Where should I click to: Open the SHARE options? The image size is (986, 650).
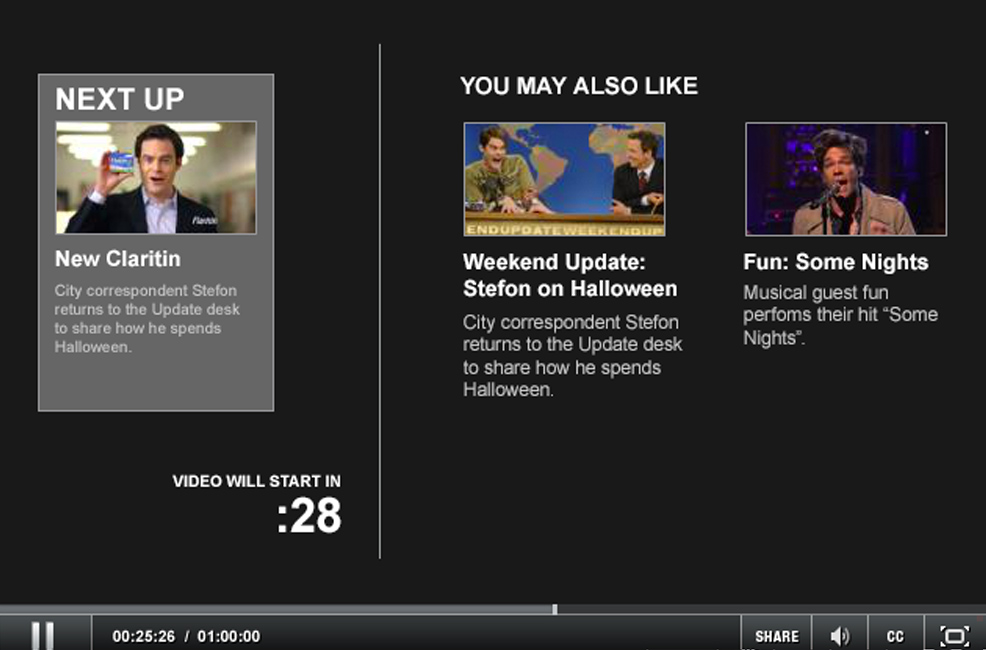[x=777, y=636]
